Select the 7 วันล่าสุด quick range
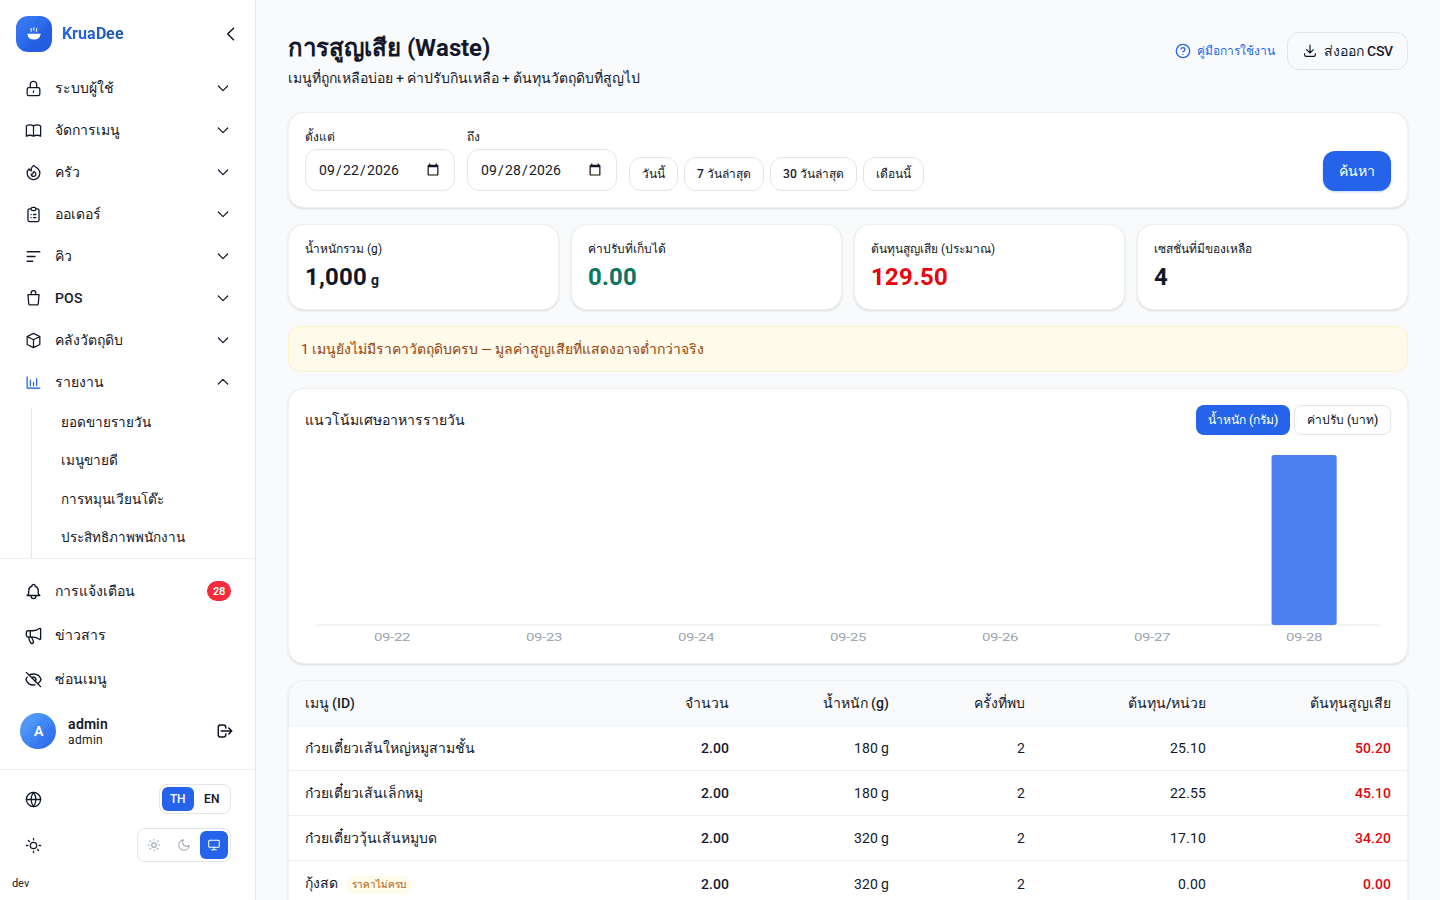This screenshot has height=900, width=1440. 724,174
